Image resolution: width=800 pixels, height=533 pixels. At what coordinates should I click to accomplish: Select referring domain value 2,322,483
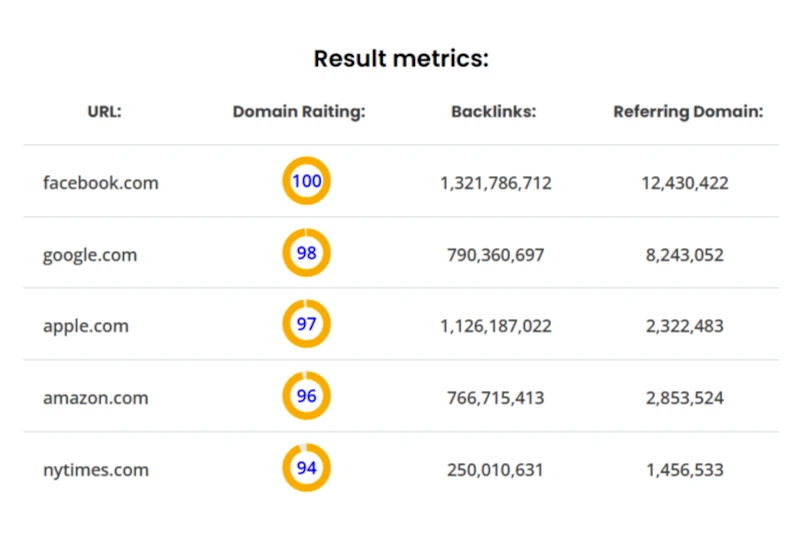click(685, 326)
